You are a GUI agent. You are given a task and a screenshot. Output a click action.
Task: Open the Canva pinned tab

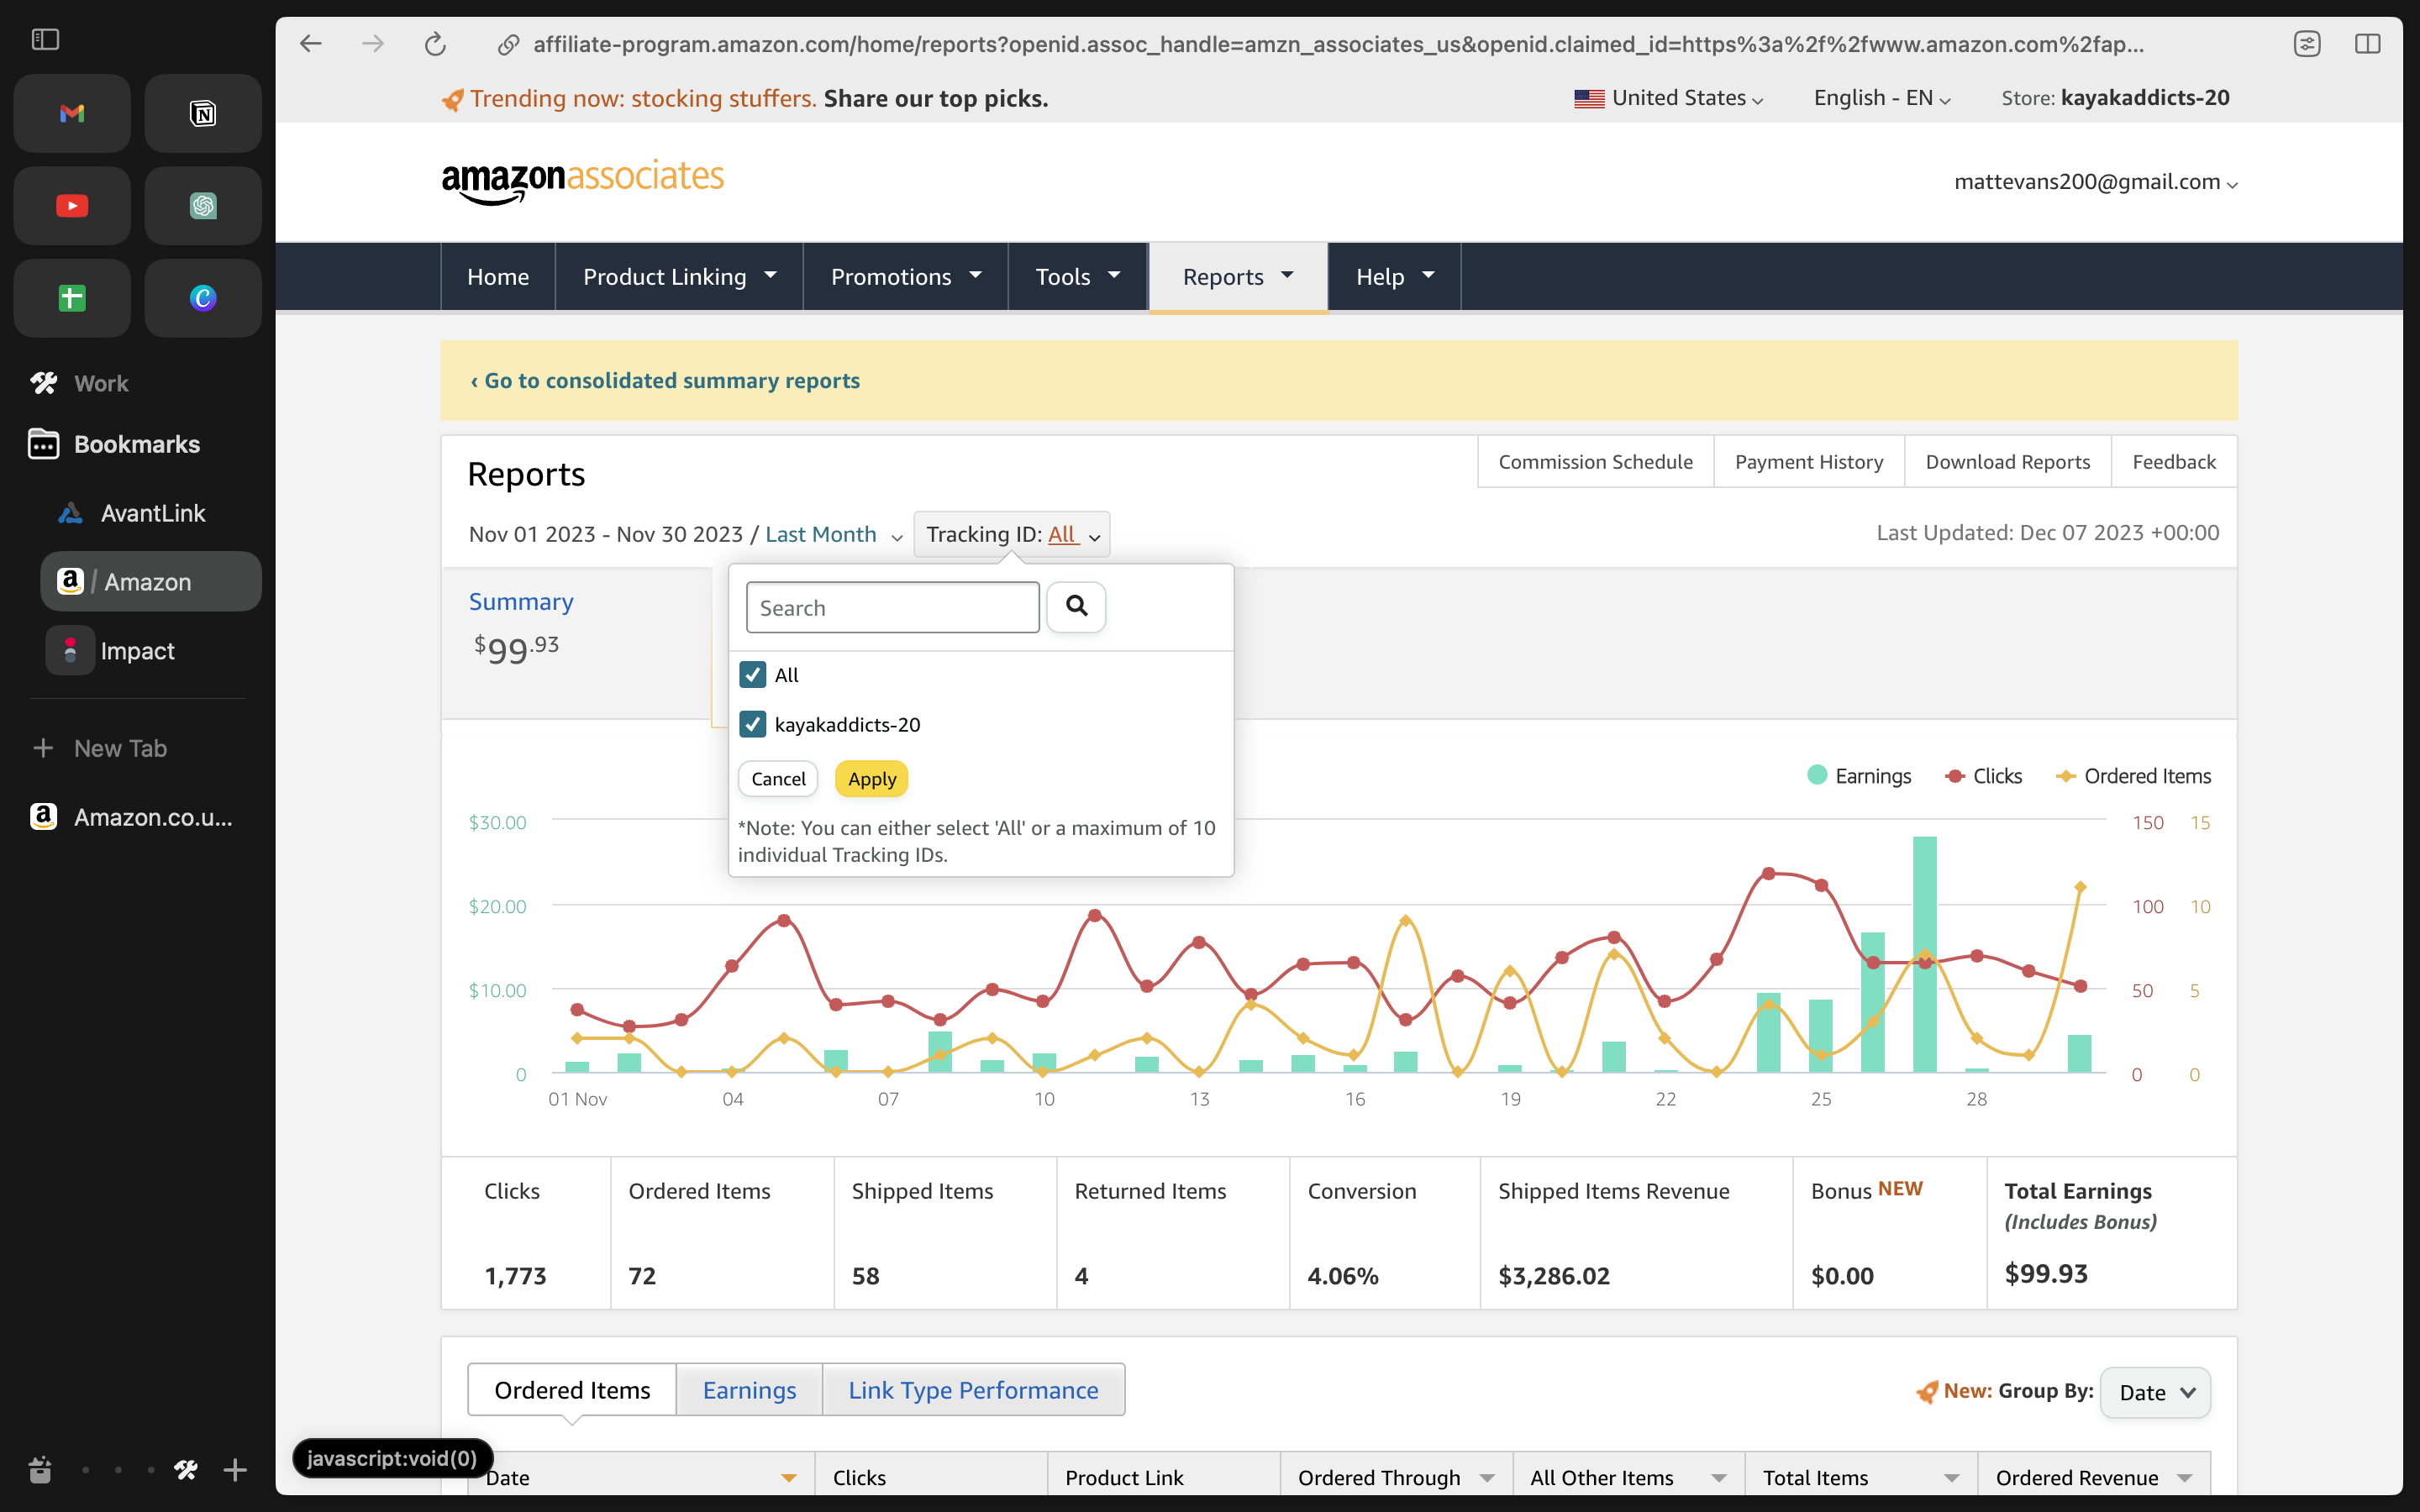coord(203,298)
